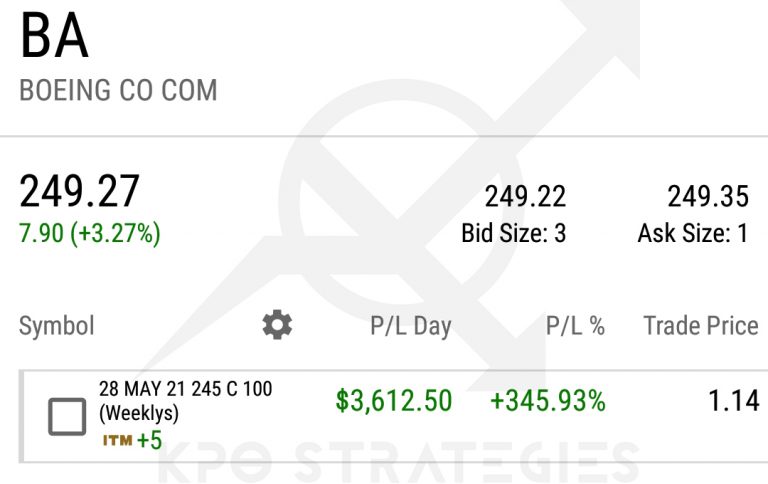768x484 pixels.
Task: Click the 7.90 (+3.27%) daily change
Action: 90,233
